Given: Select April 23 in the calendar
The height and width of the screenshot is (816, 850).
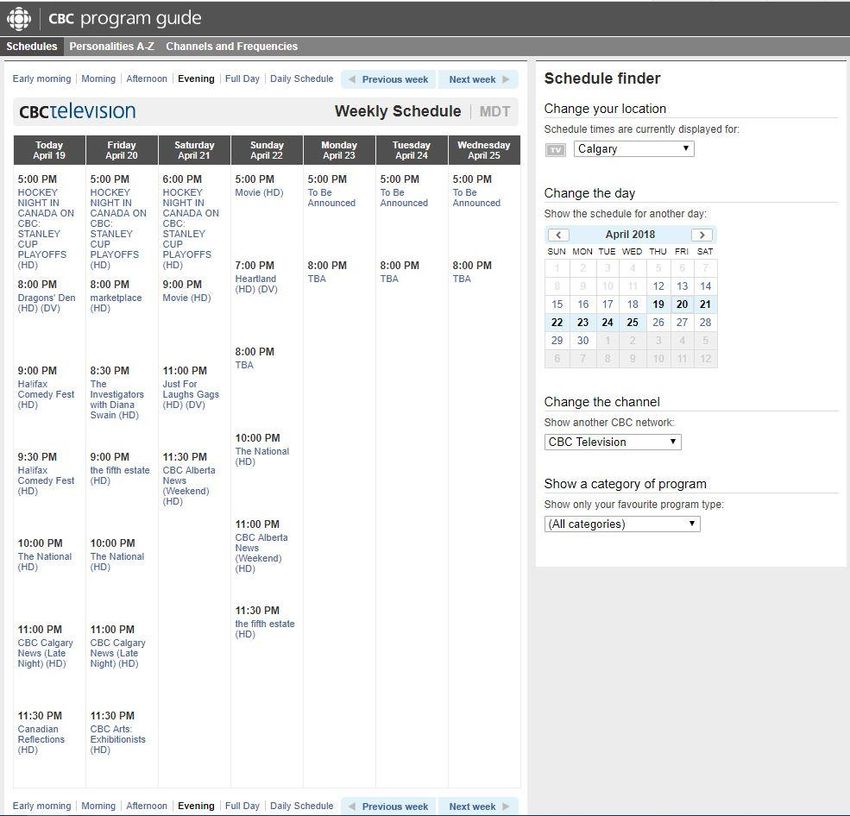Looking at the screenshot, I should point(582,322).
